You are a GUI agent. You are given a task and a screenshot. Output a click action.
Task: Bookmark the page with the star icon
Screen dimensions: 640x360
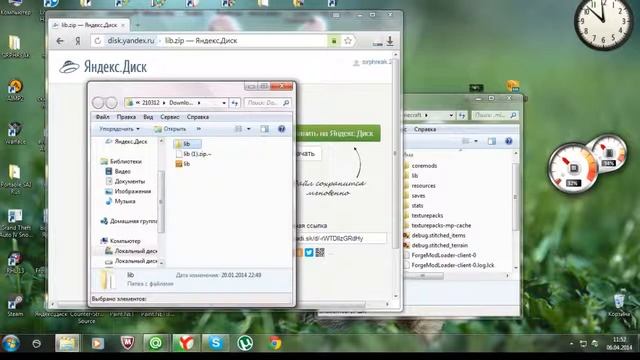tap(348, 41)
